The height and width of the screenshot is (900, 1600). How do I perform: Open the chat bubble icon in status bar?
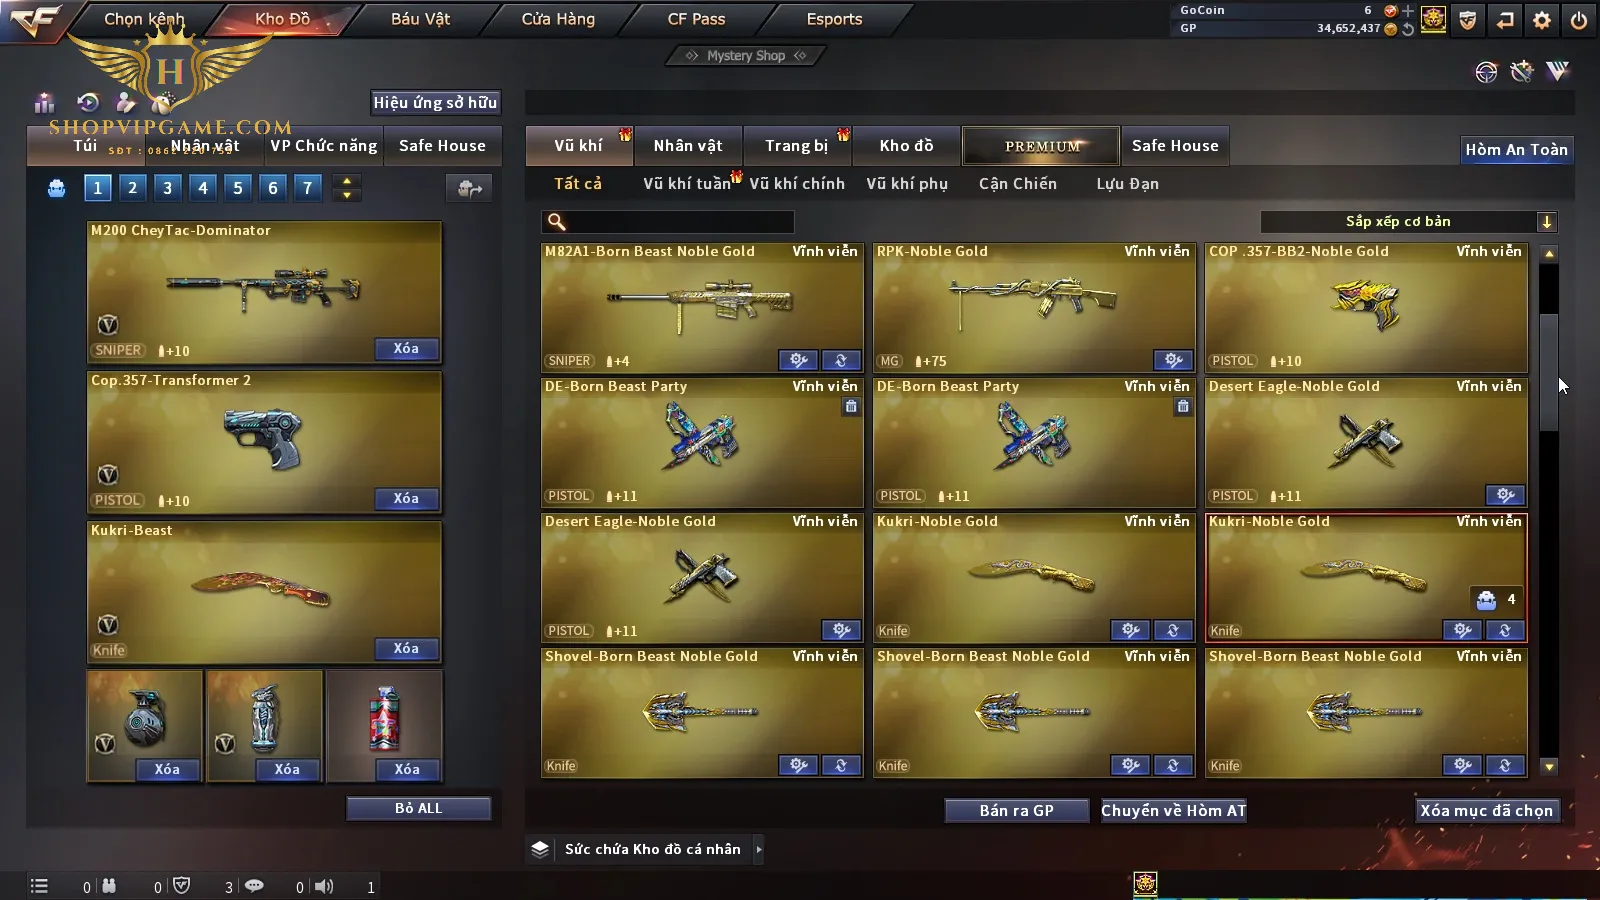pos(254,886)
